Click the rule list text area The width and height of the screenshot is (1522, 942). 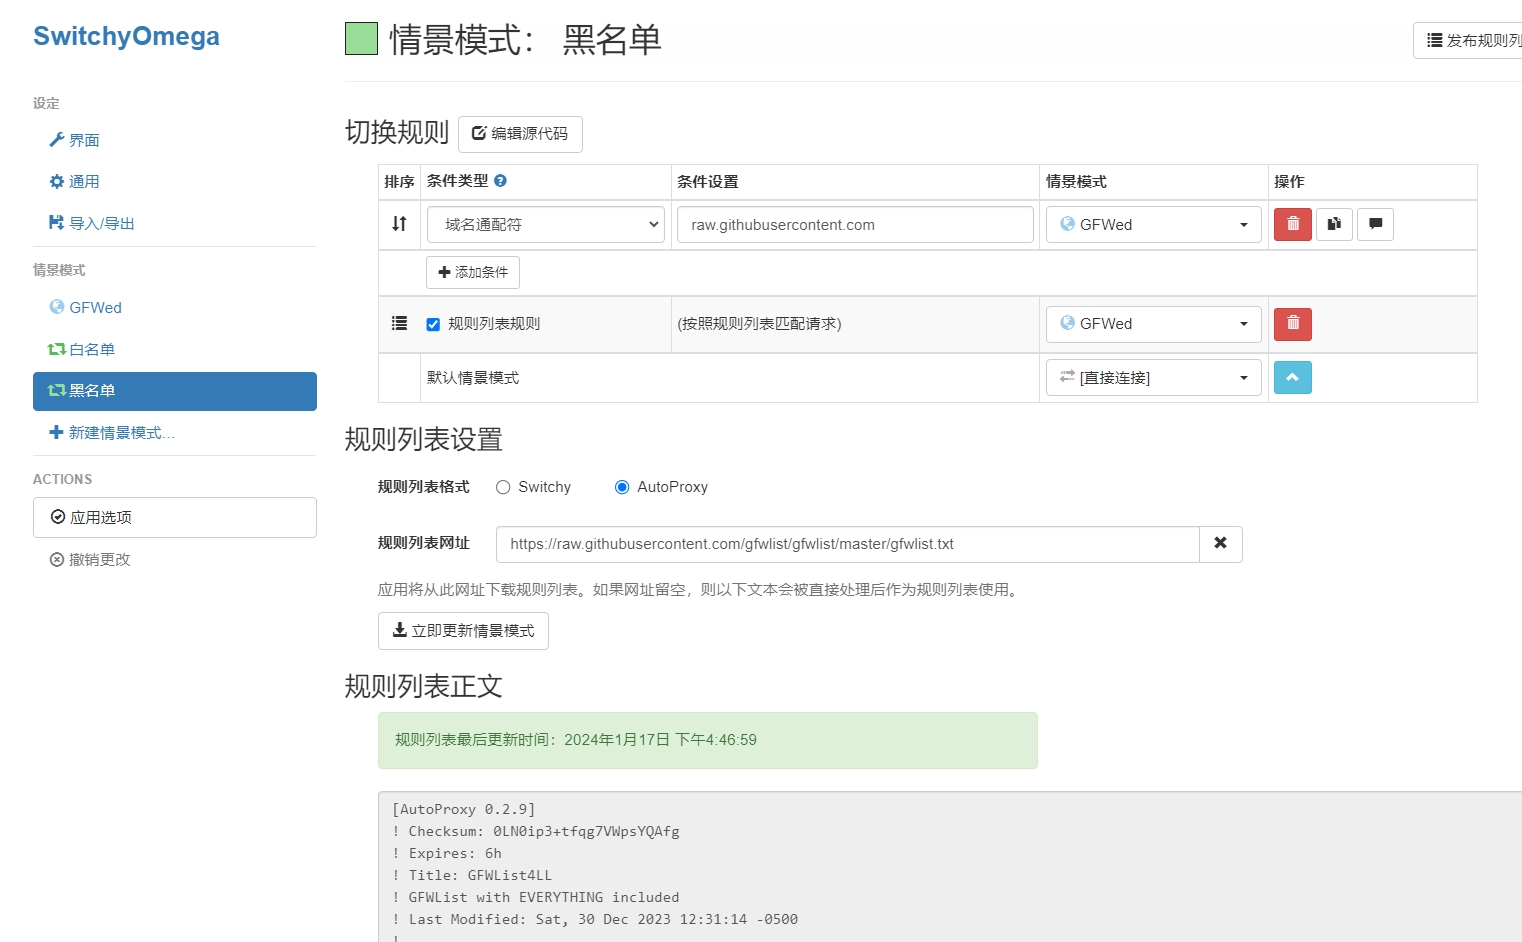950,867
